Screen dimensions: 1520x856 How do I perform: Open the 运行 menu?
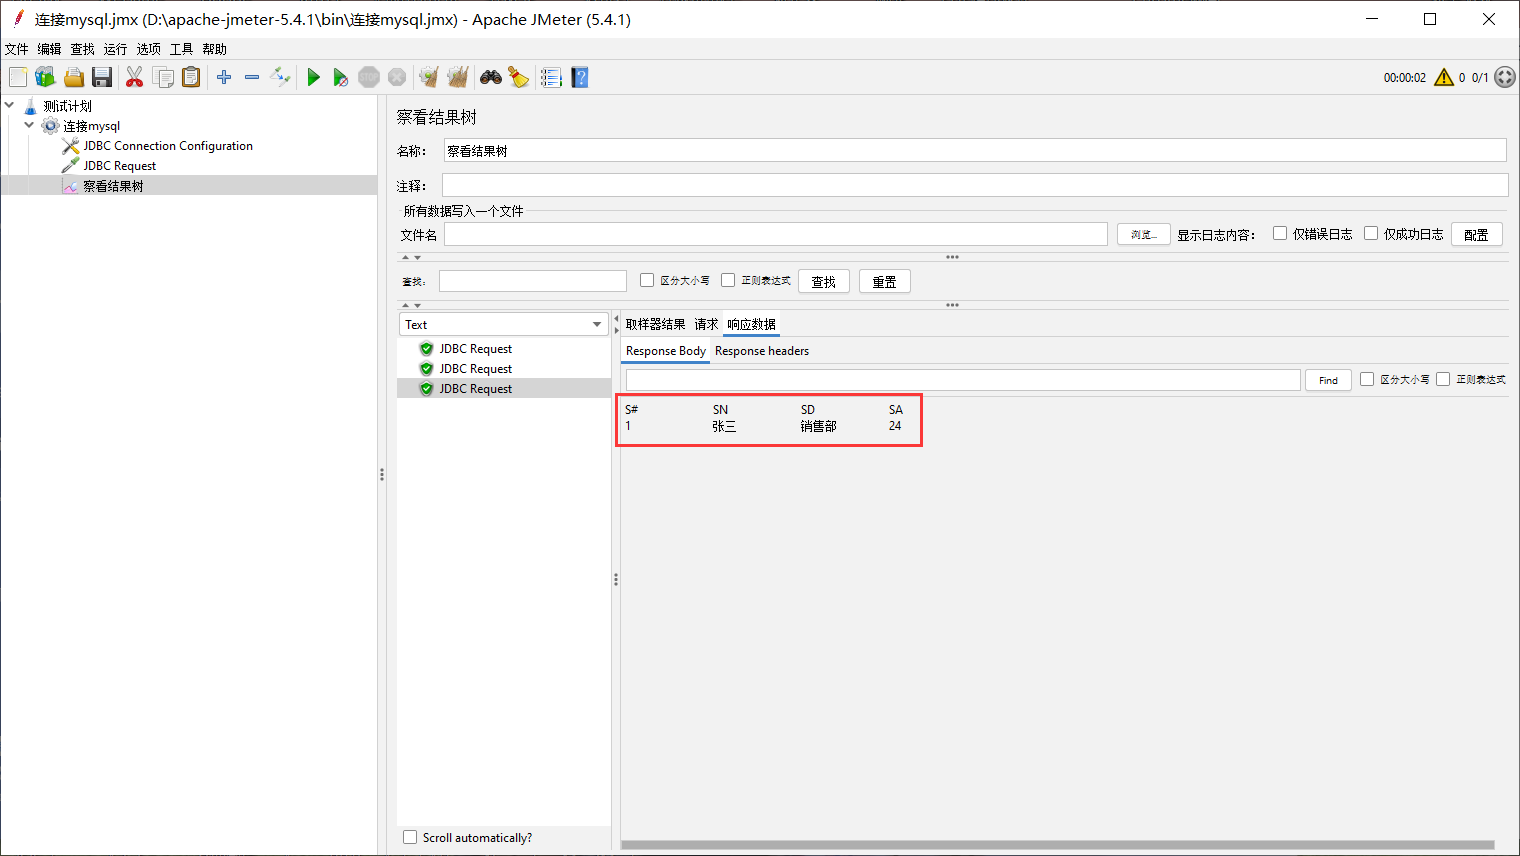[115, 49]
